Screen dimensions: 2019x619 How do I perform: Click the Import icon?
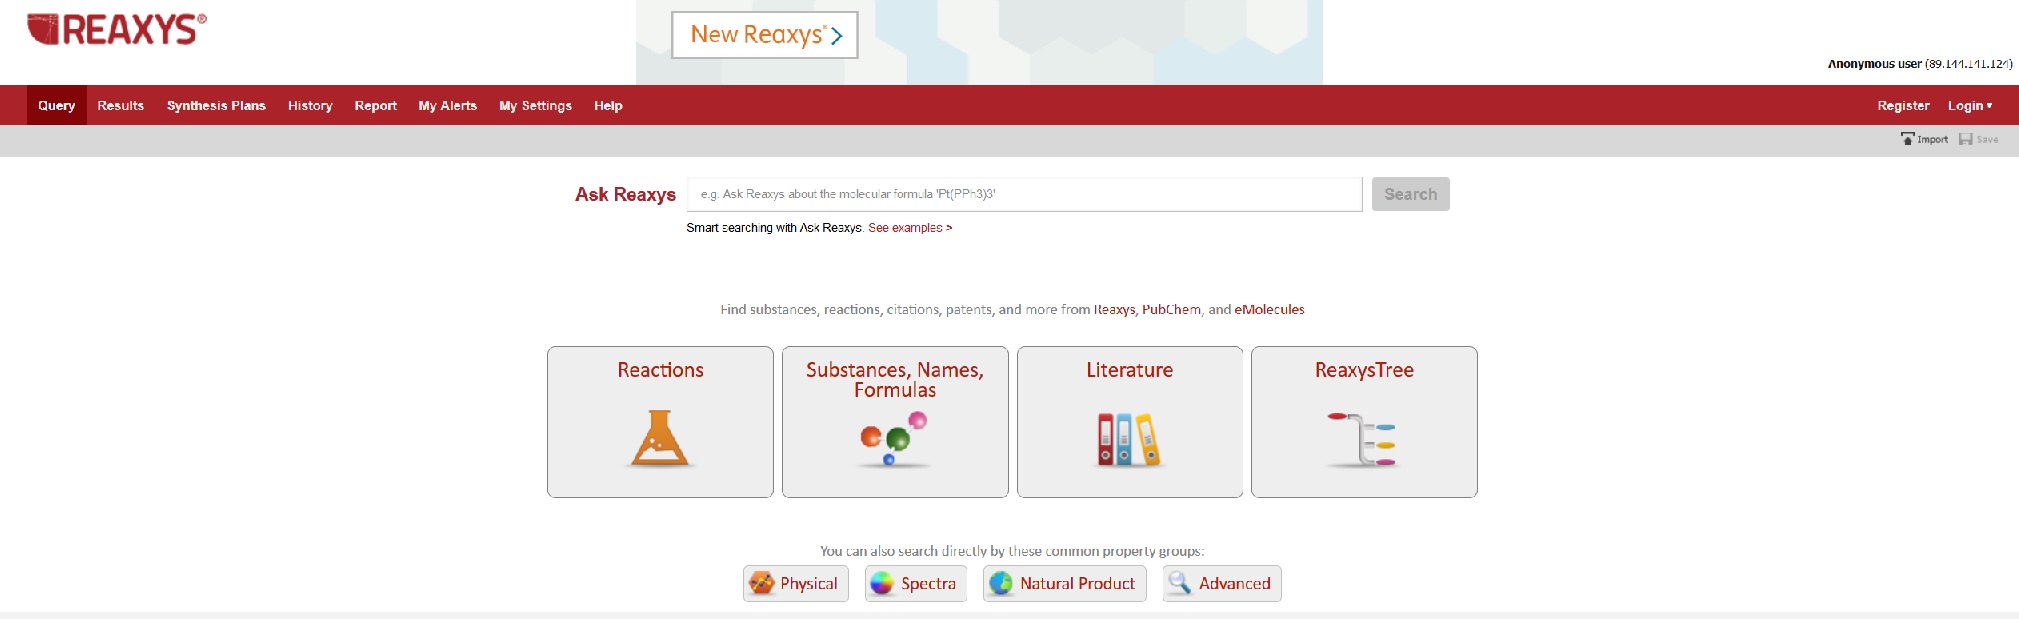click(1908, 139)
